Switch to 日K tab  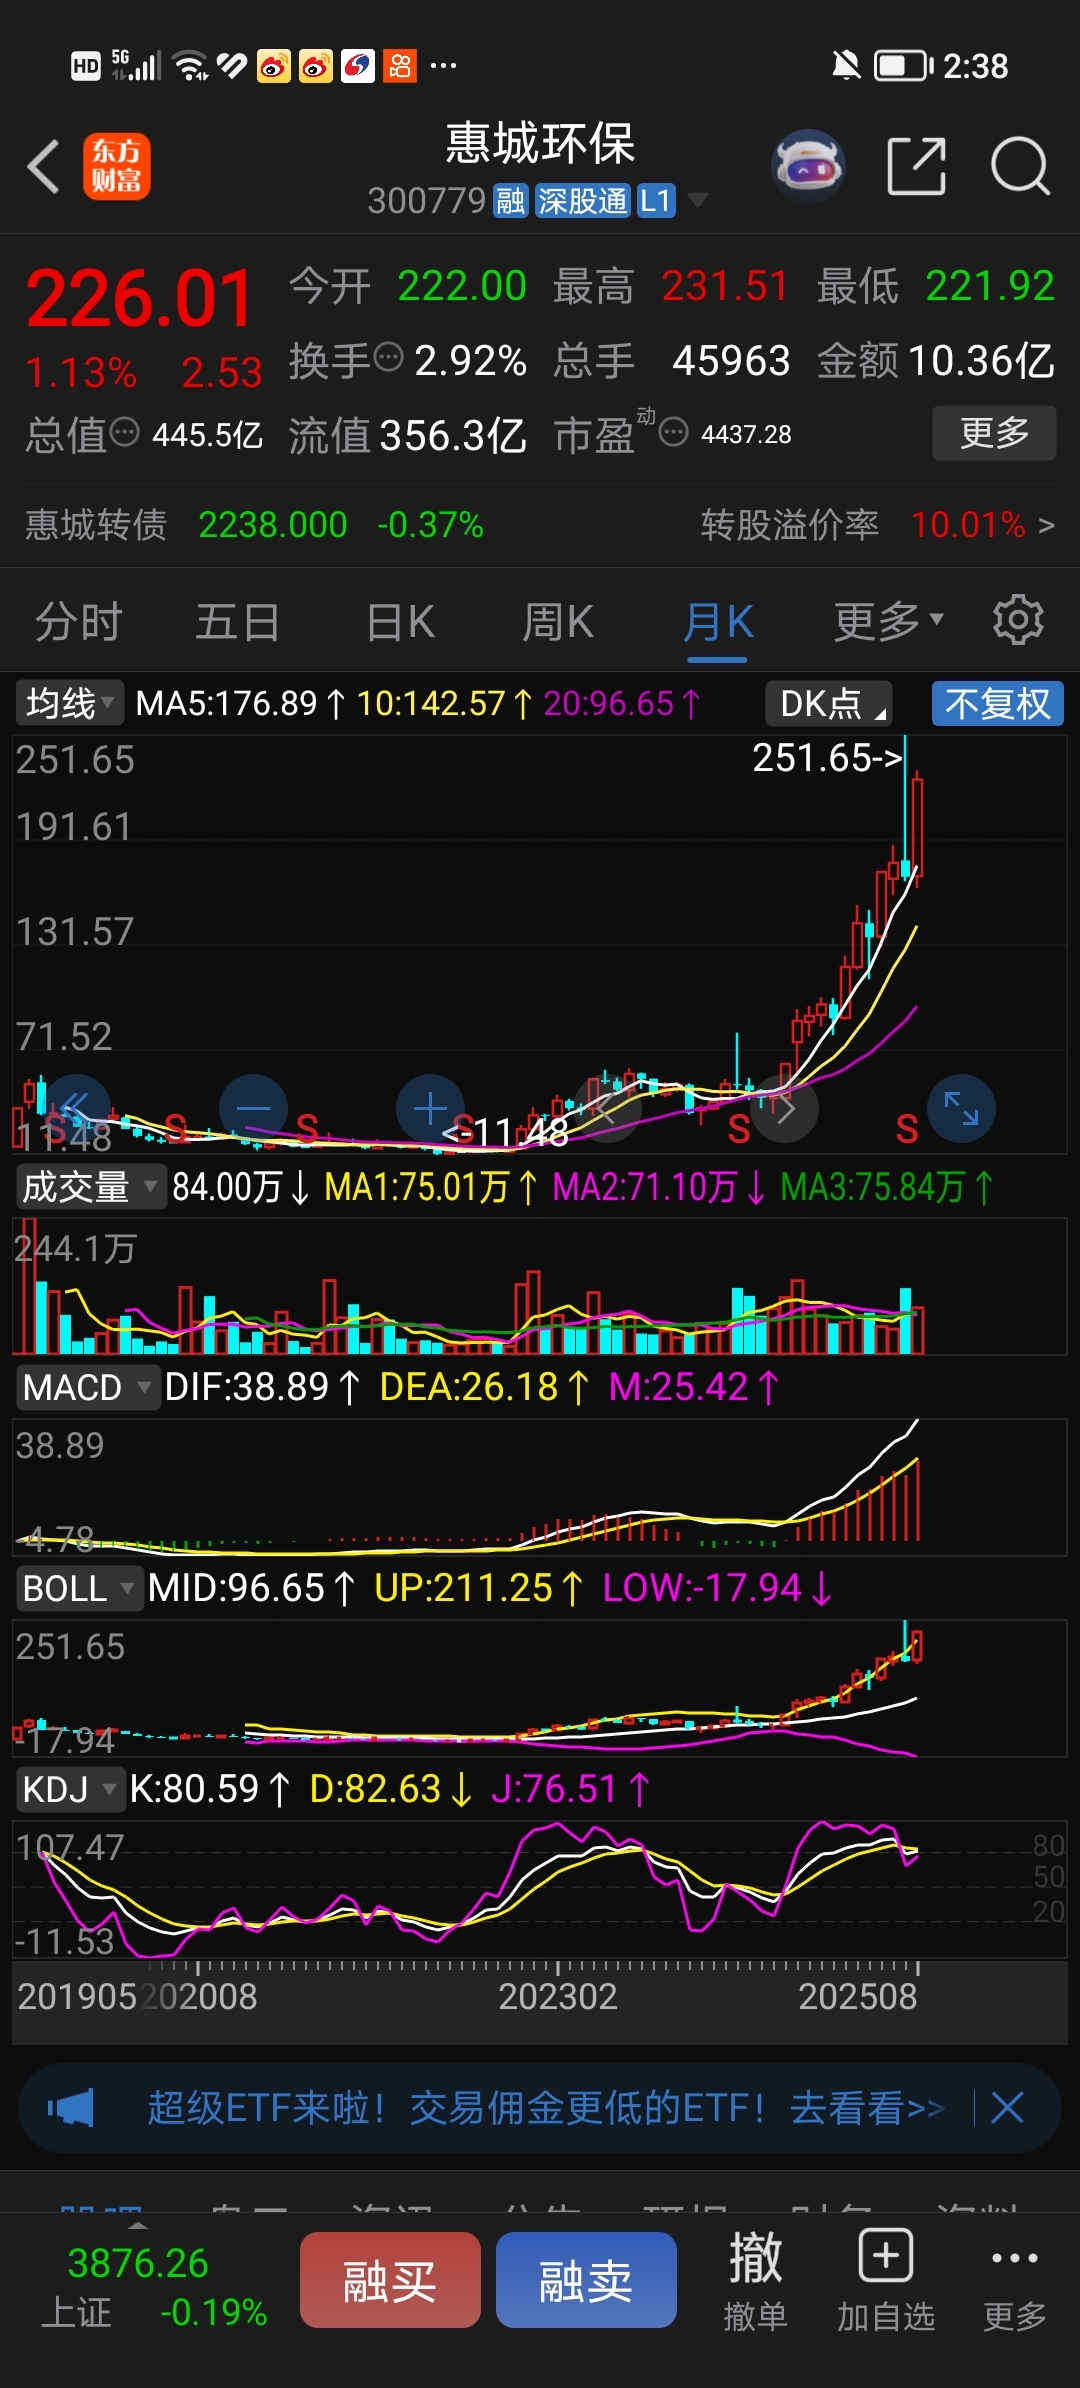click(x=400, y=621)
